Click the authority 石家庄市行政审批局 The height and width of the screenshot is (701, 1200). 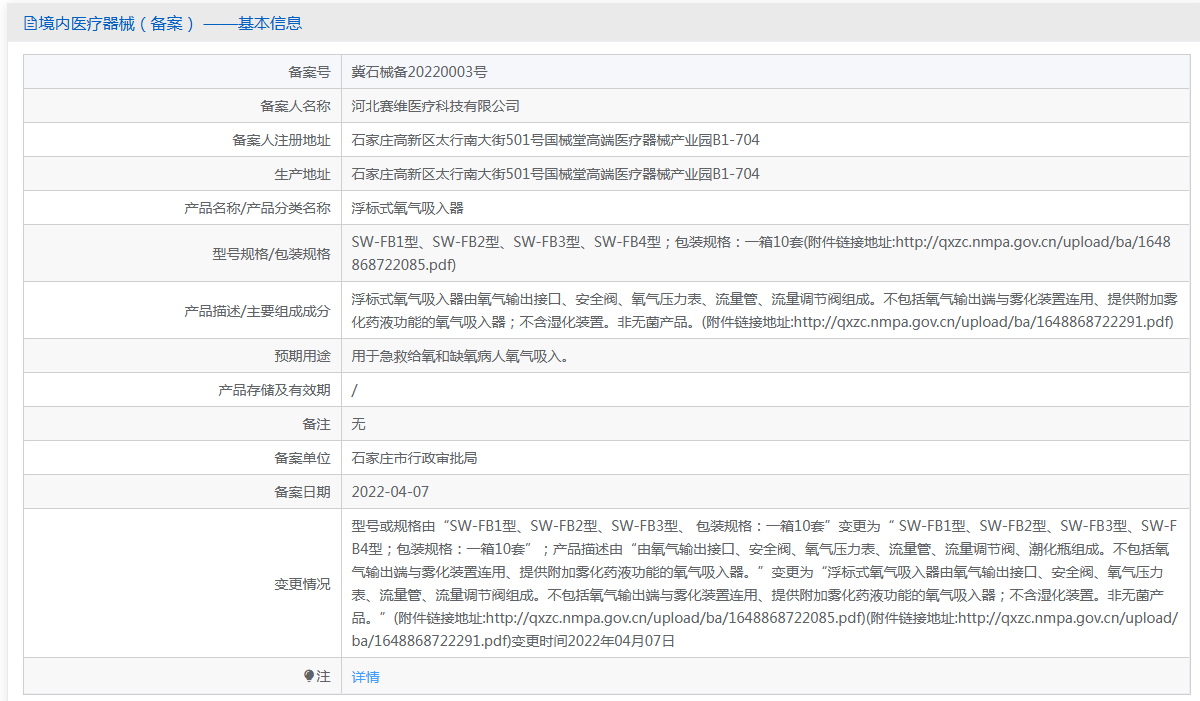point(415,458)
